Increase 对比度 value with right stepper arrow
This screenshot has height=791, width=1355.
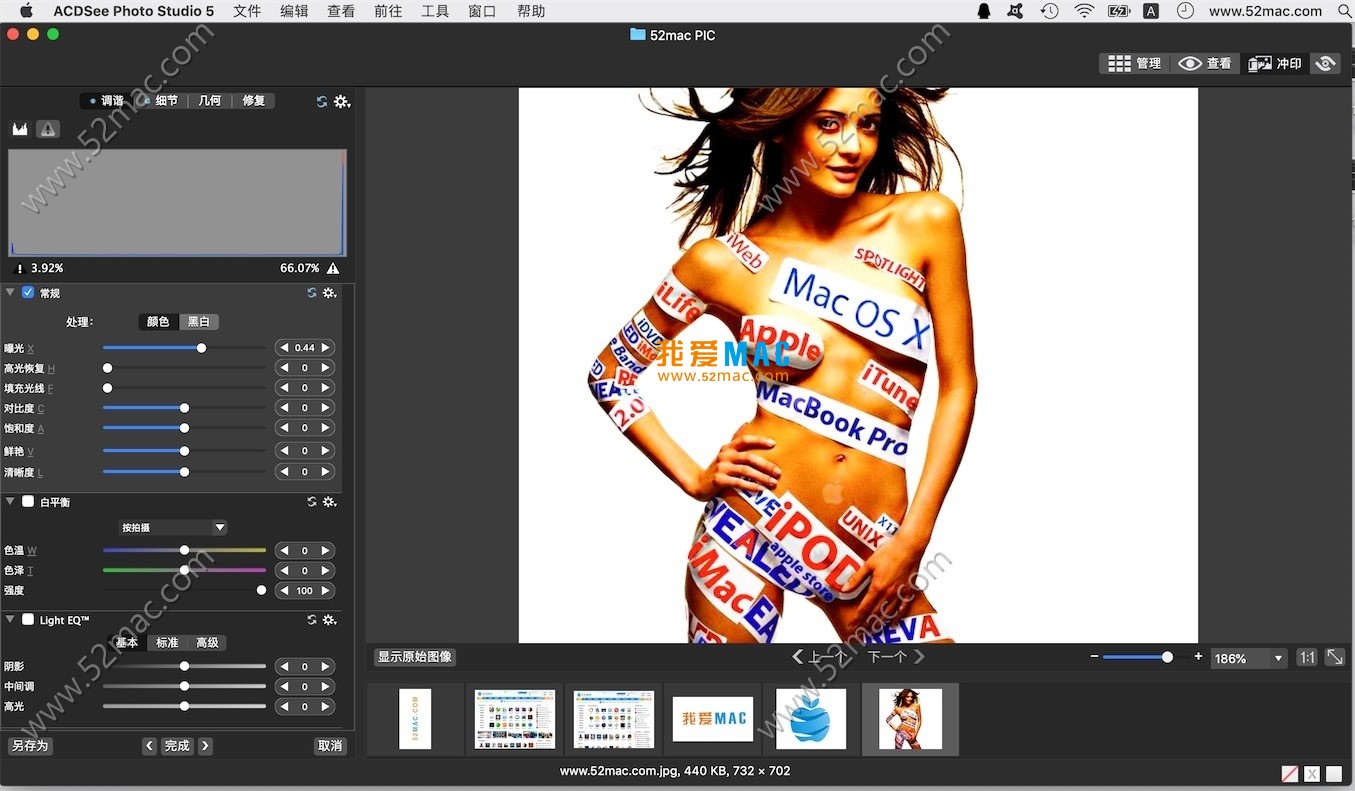pos(326,408)
